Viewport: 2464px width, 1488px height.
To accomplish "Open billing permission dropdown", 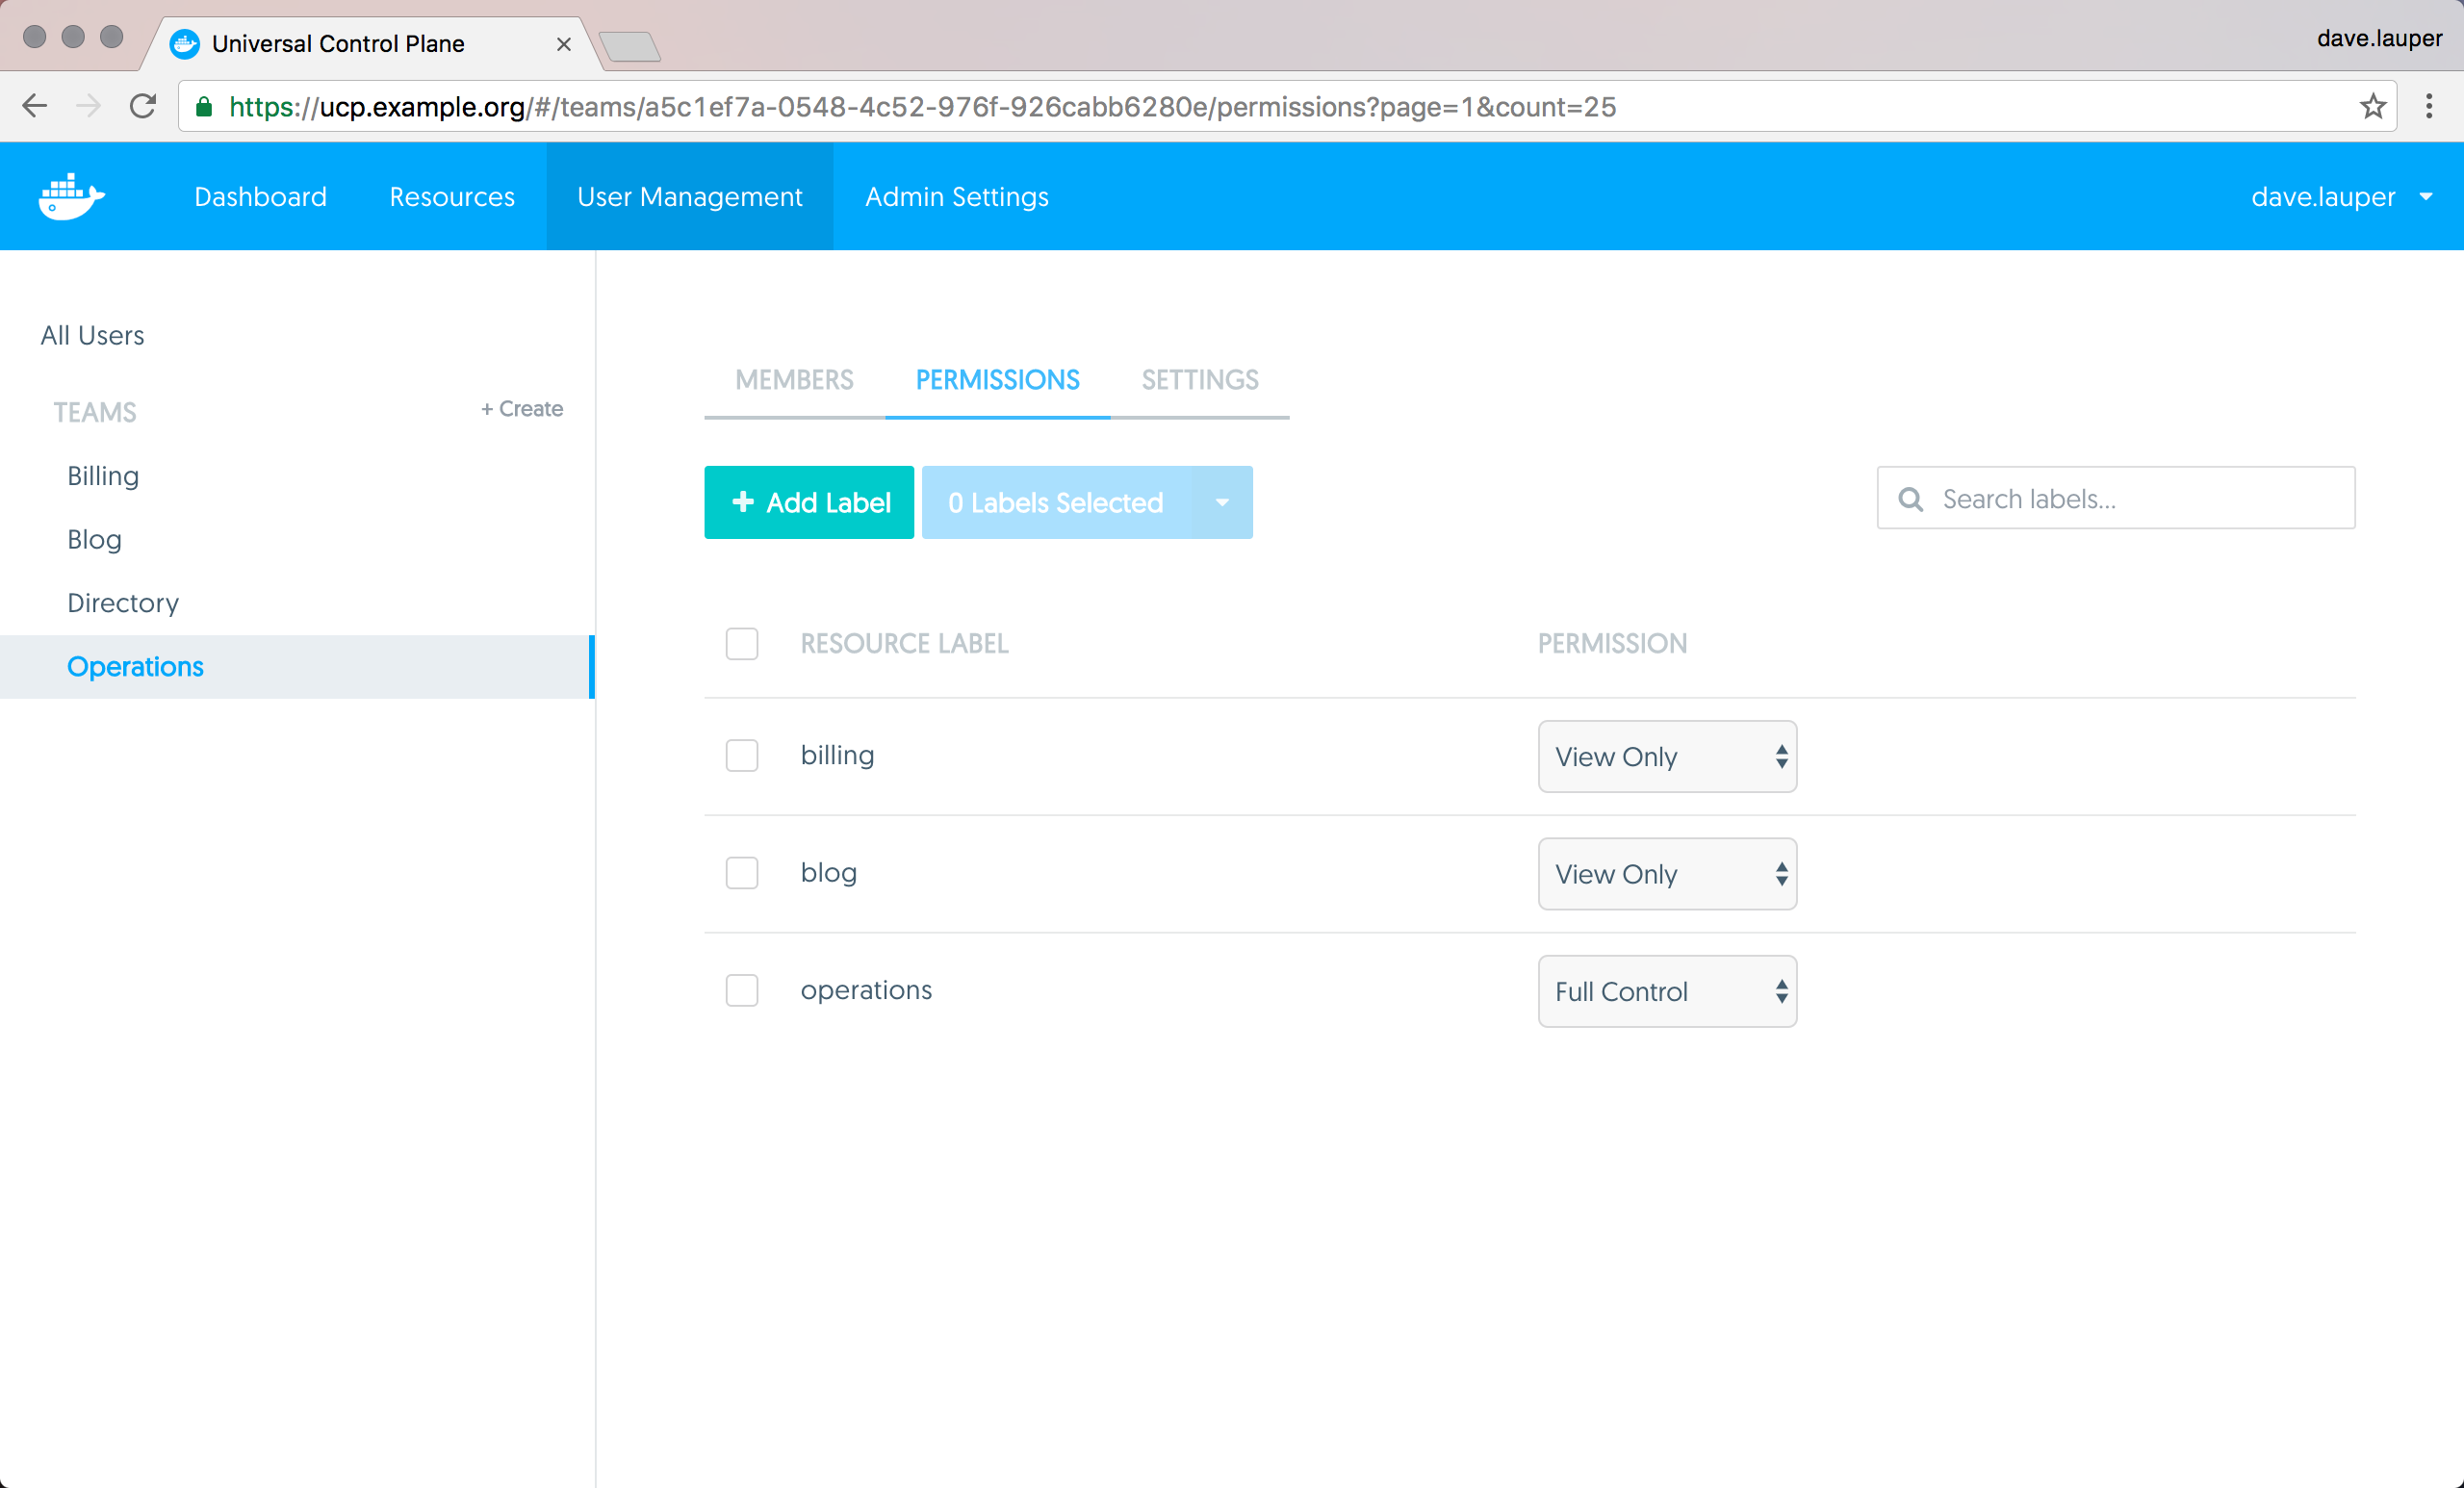I will point(1666,757).
